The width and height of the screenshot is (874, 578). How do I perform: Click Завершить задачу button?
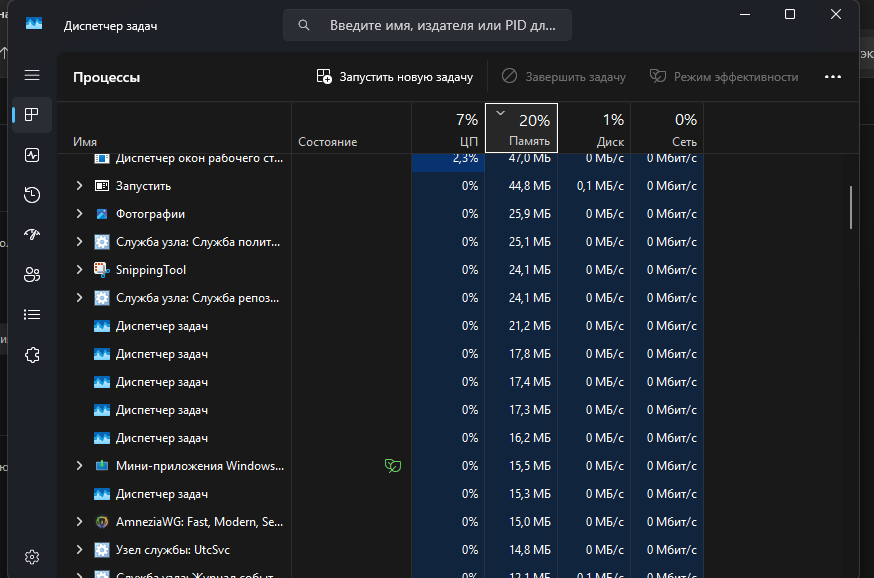(564, 77)
